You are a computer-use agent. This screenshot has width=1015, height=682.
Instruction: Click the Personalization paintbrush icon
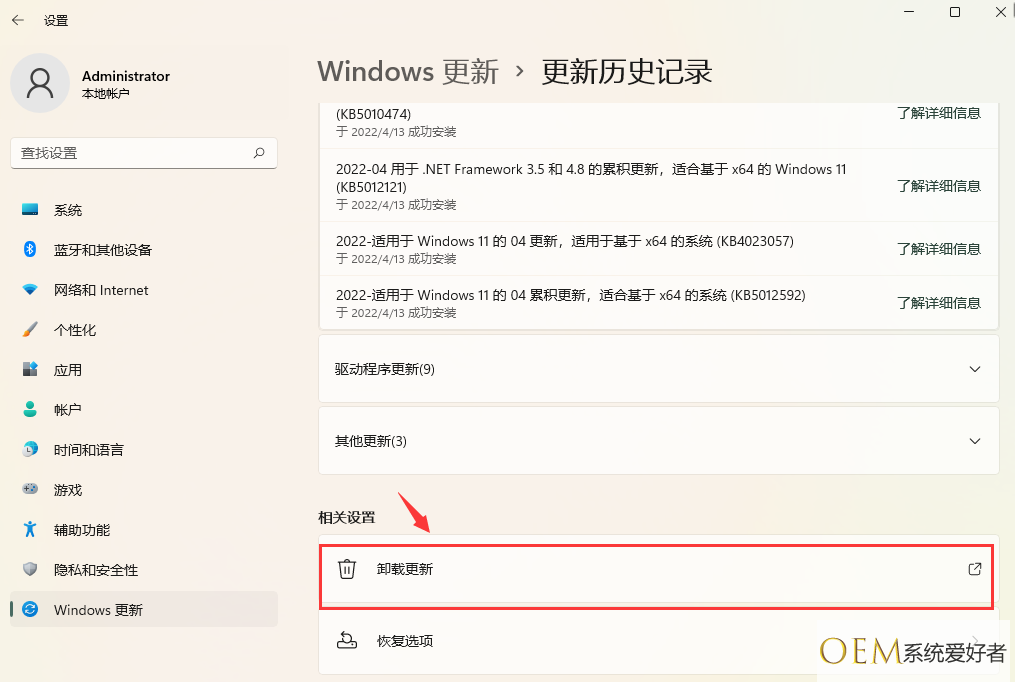point(30,330)
